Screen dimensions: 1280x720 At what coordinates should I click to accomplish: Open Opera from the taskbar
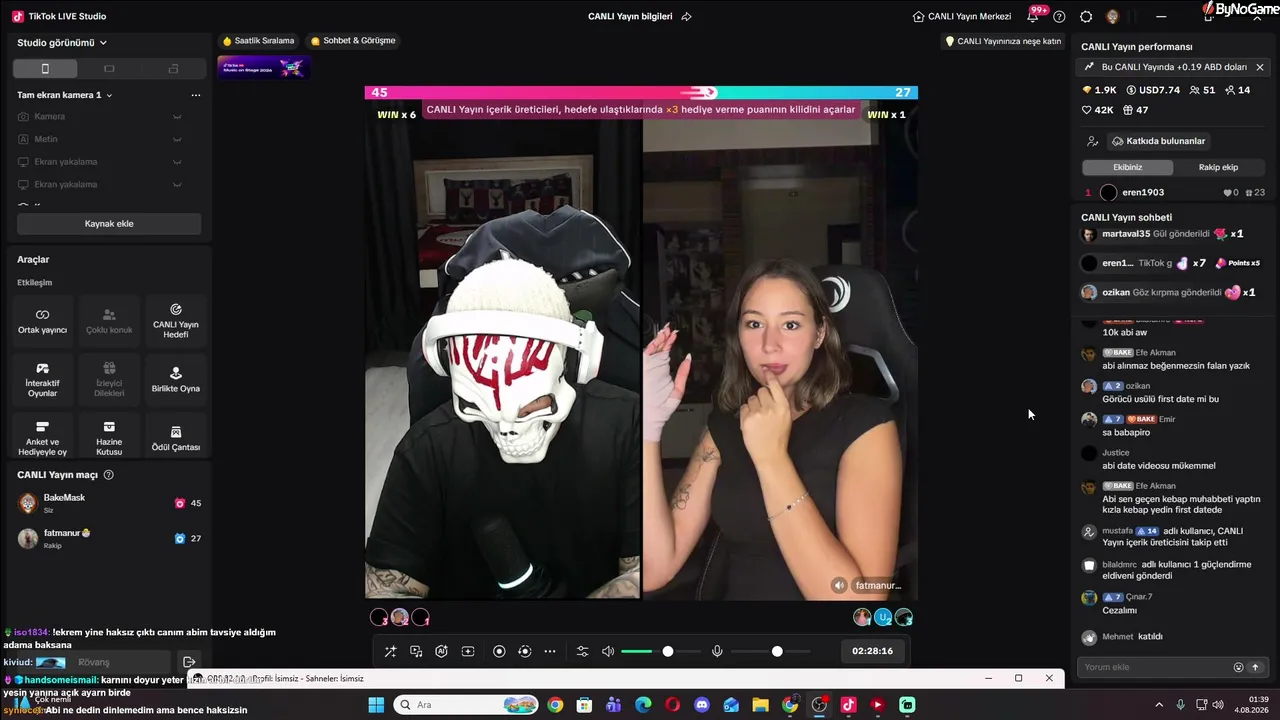tap(673, 705)
